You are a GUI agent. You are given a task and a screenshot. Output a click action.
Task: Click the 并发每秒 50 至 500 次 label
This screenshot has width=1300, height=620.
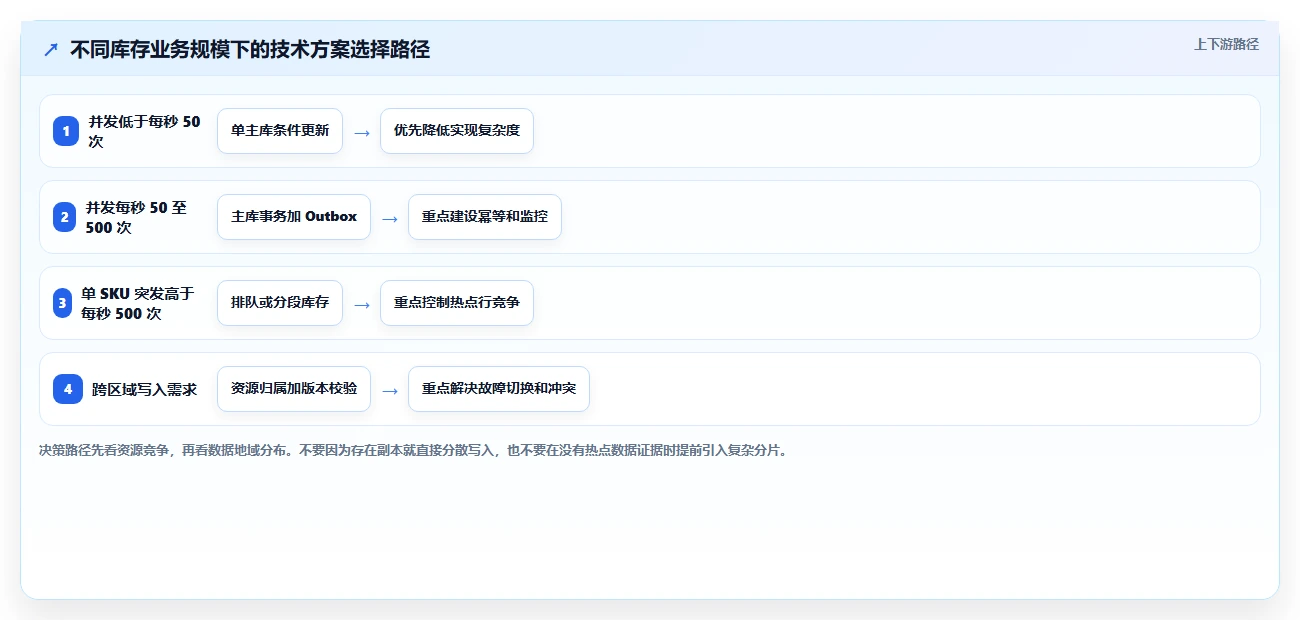(136, 217)
